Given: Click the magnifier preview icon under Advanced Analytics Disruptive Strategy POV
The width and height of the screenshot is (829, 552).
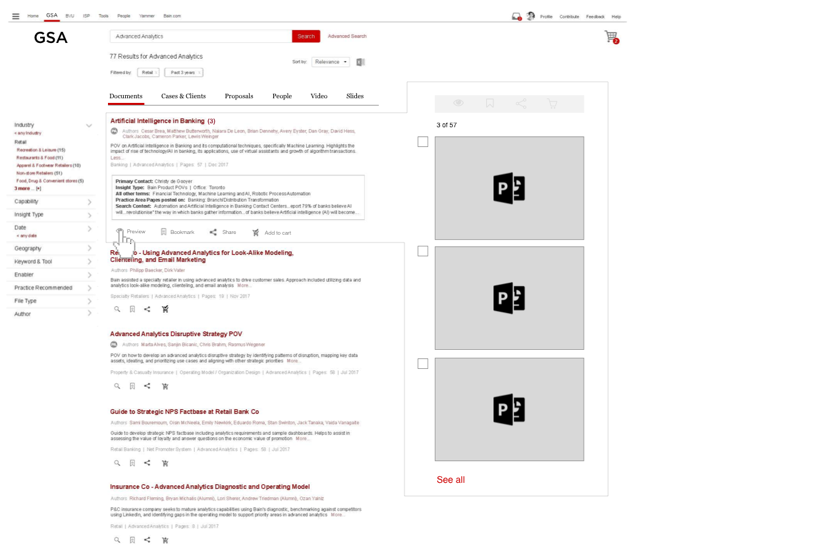Looking at the screenshot, I should [x=117, y=386].
